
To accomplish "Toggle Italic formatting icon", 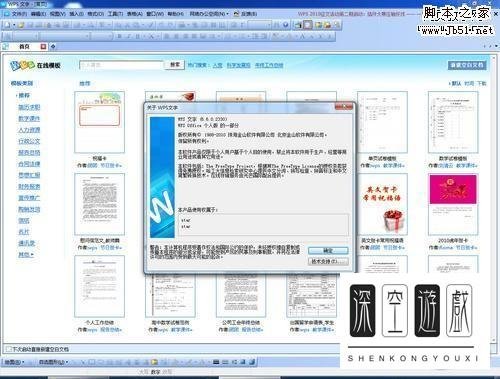I will tap(128, 36).
